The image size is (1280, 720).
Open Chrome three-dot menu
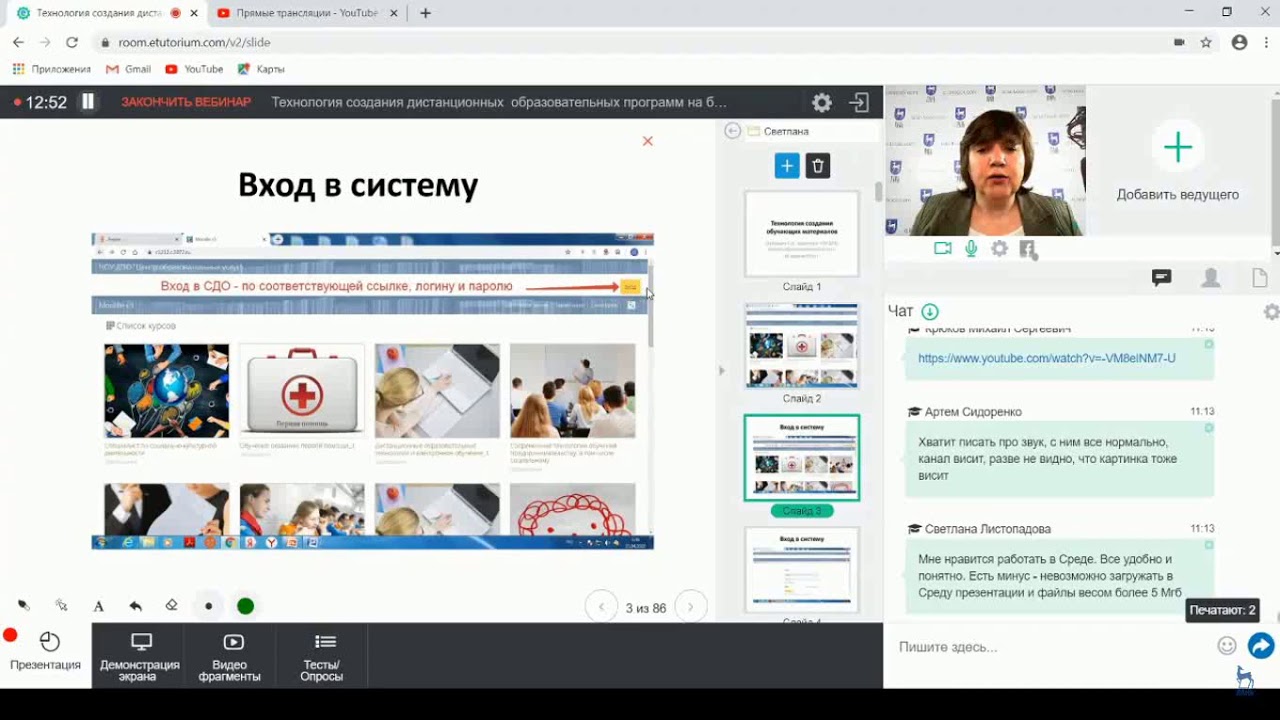pos(1265,42)
